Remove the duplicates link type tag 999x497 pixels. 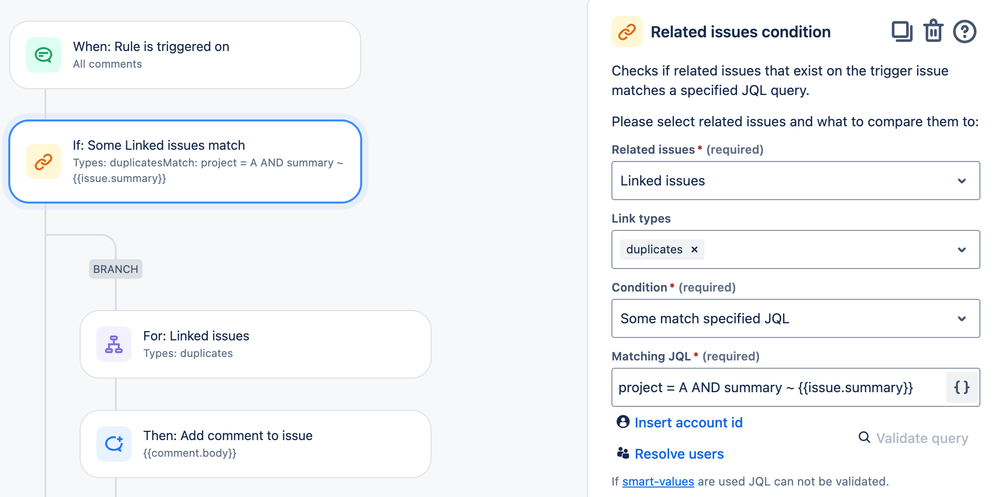pos(695,249)
